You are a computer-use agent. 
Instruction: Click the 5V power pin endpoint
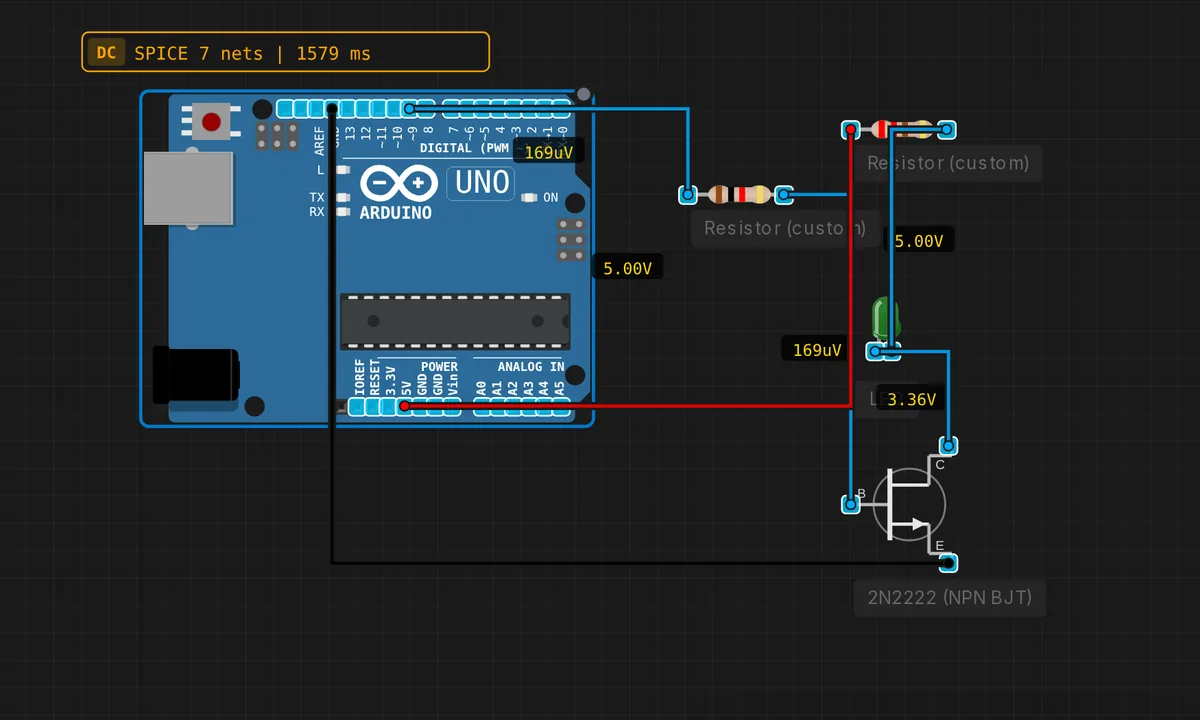coord(404,406)
